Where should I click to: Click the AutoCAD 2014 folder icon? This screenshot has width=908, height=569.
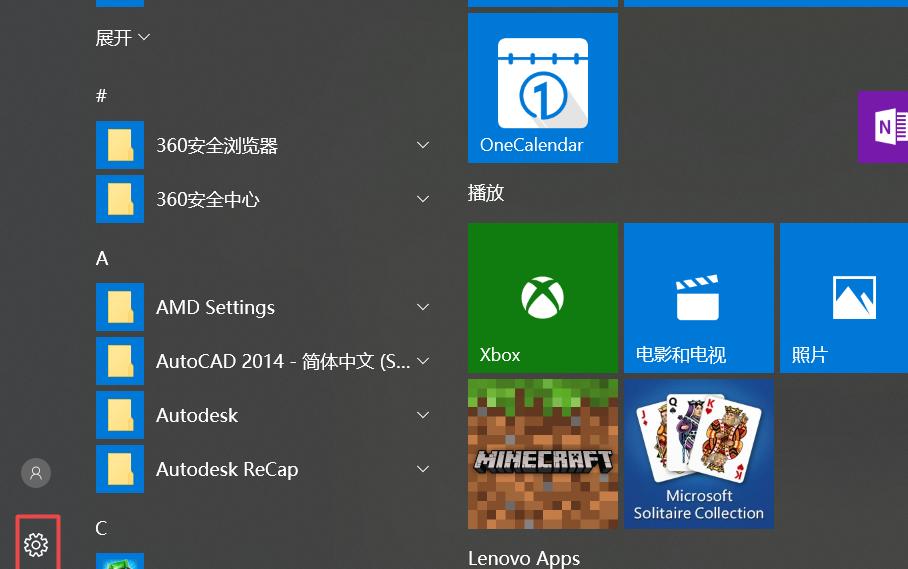pos(120,361)
